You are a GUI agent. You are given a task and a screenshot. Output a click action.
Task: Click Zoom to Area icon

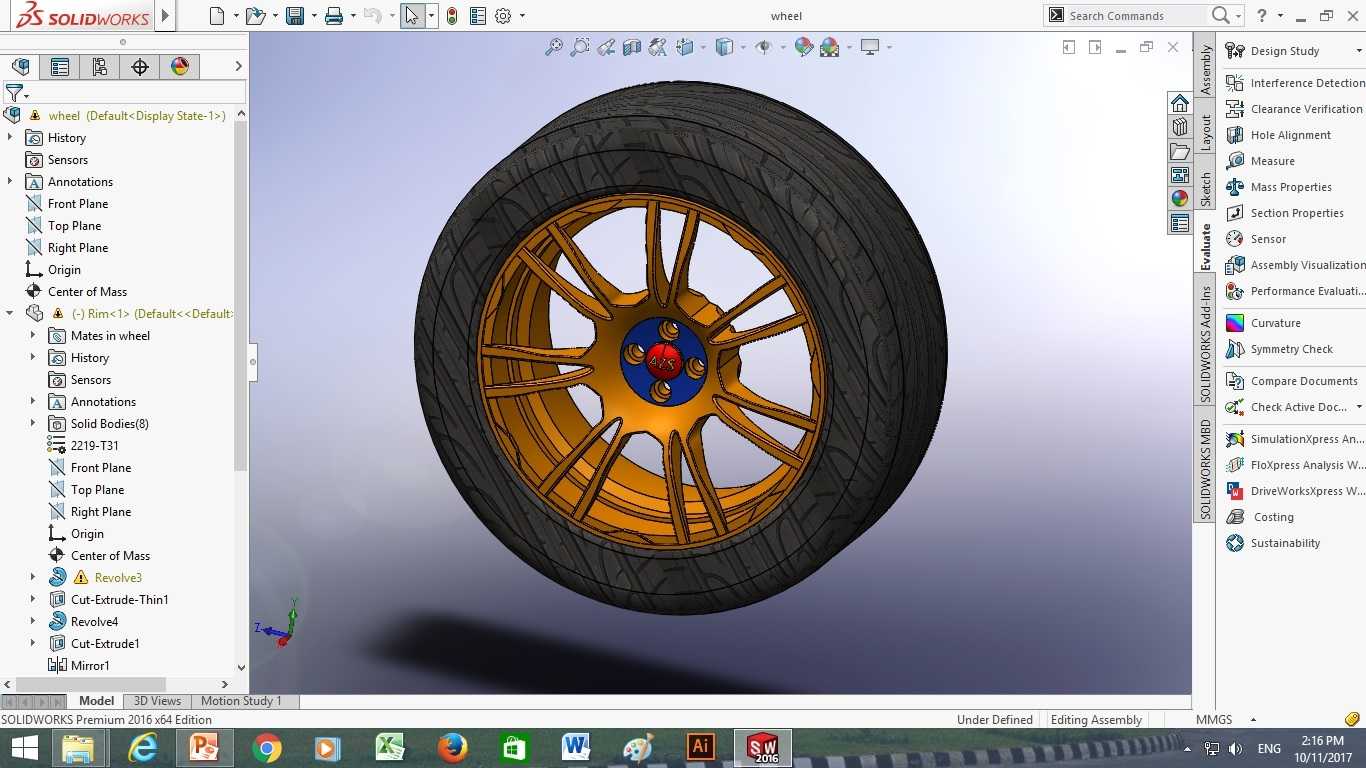tap(579, 47)
